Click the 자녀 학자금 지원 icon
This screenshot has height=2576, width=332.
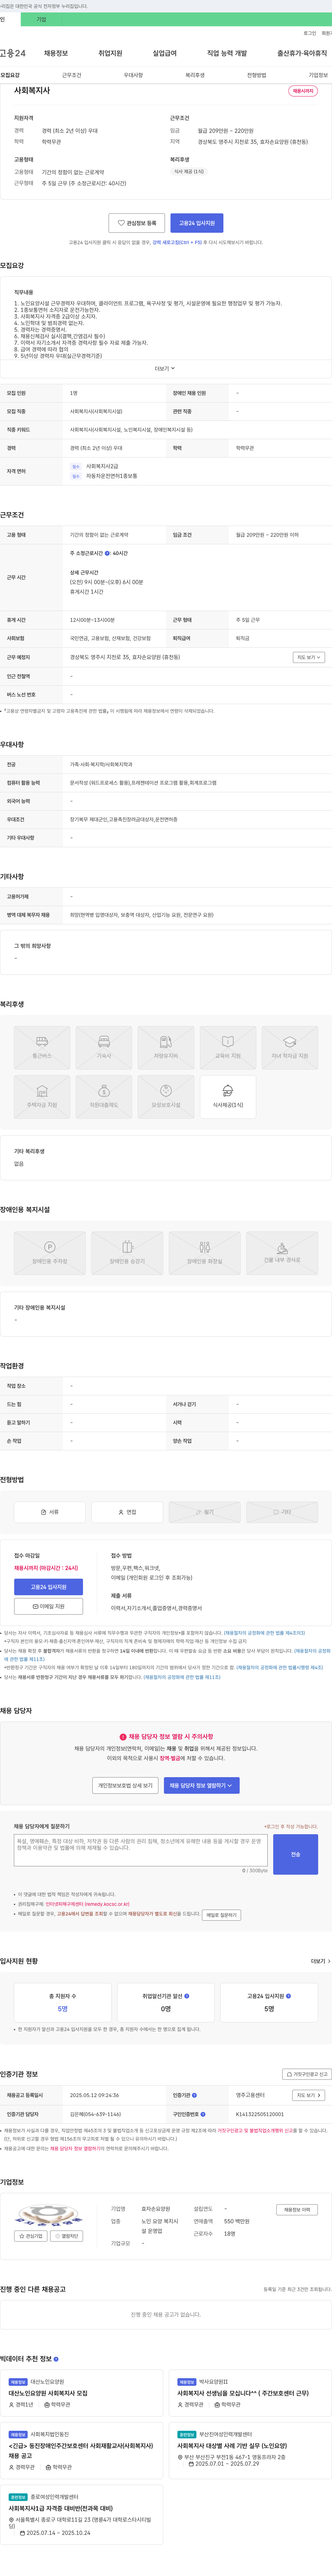[x=290, y=1047]
